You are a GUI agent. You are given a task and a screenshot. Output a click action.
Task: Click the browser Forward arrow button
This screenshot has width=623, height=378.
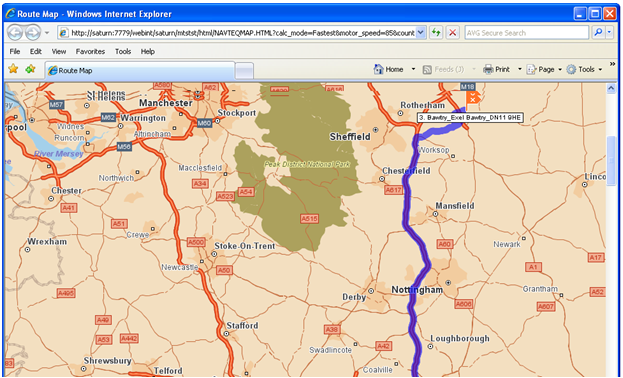[33, 33]
